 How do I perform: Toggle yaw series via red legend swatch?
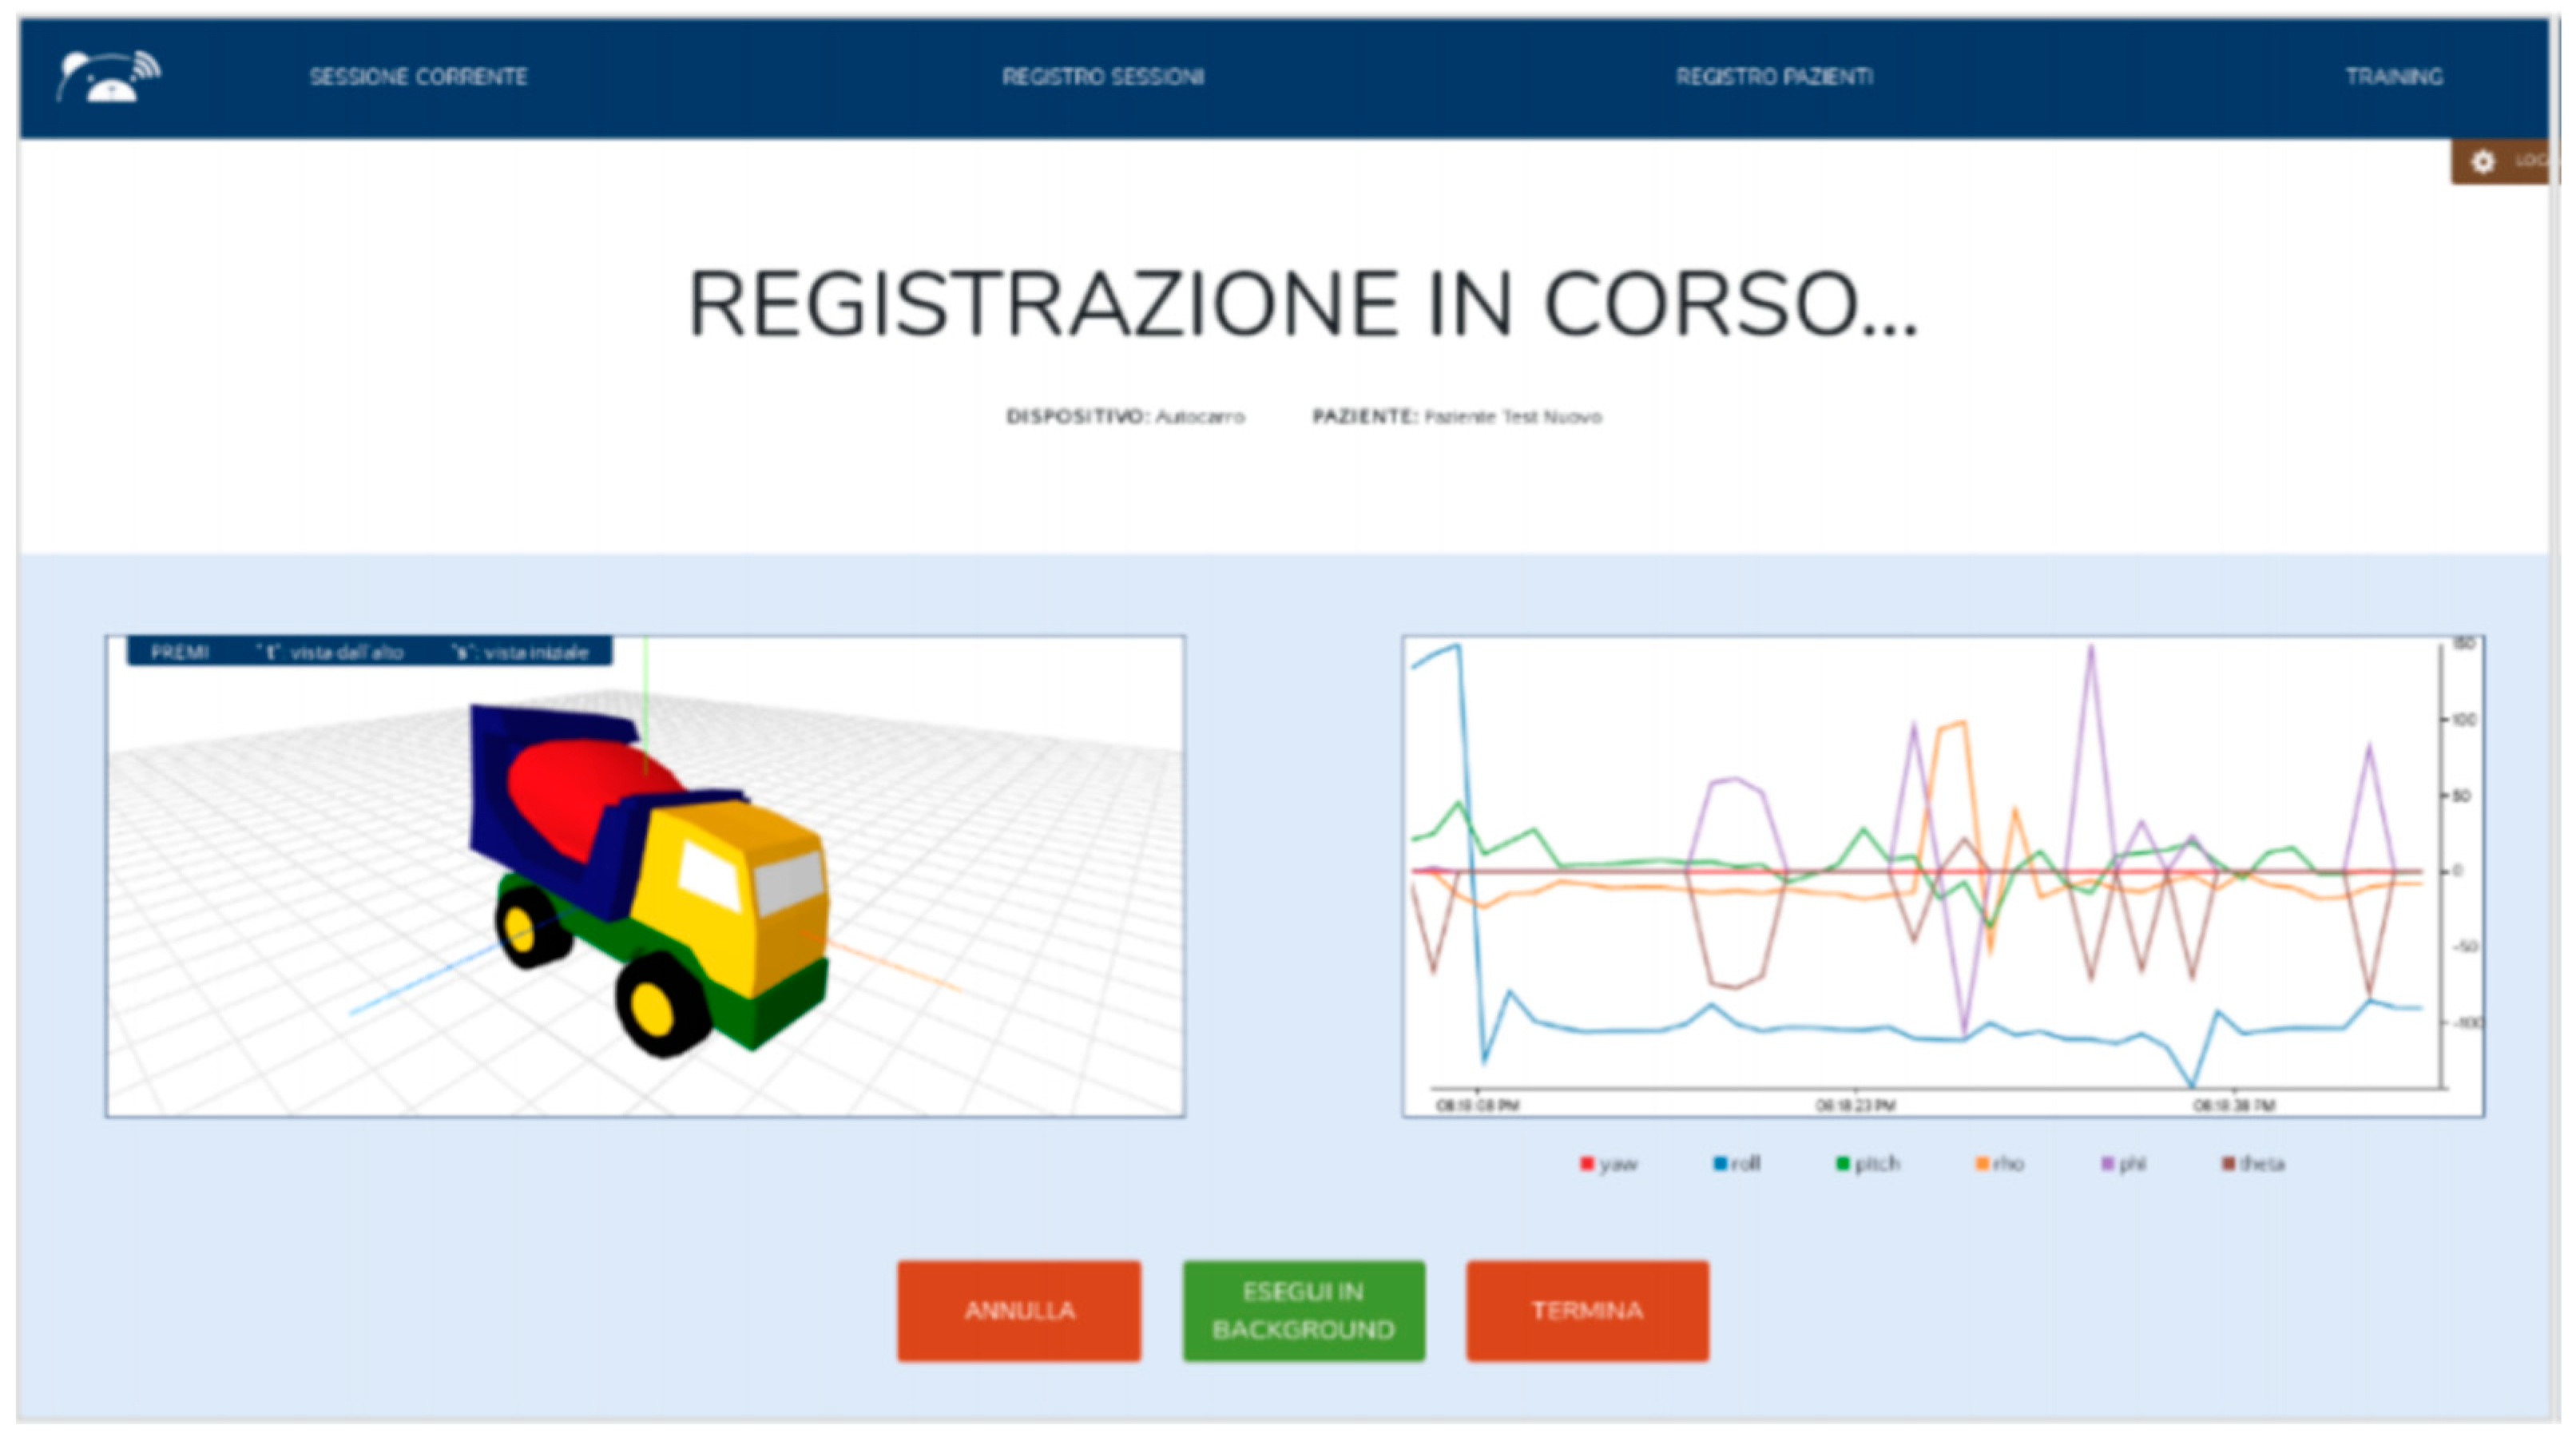click(1587, 1163)
